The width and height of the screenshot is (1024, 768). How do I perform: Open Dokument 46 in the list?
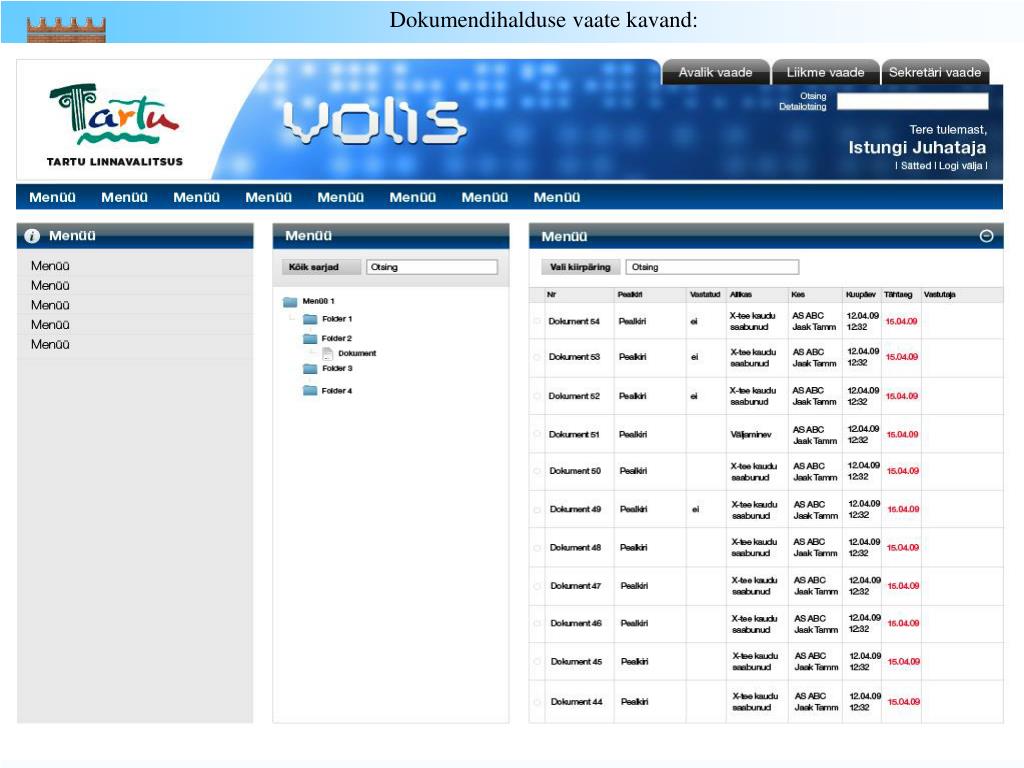click(576, 624)
